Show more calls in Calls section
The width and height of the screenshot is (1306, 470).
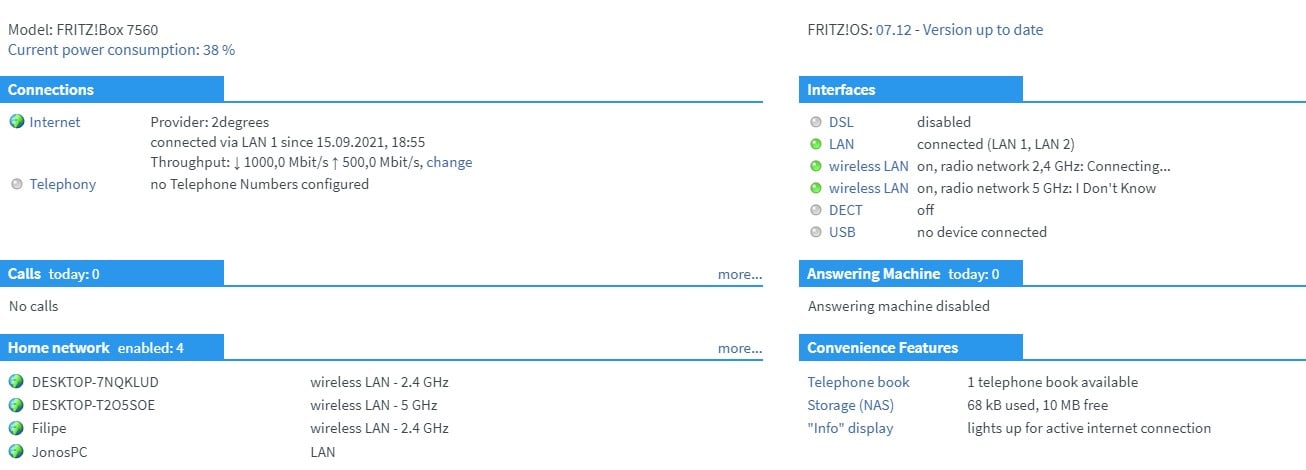coord(739,274)
